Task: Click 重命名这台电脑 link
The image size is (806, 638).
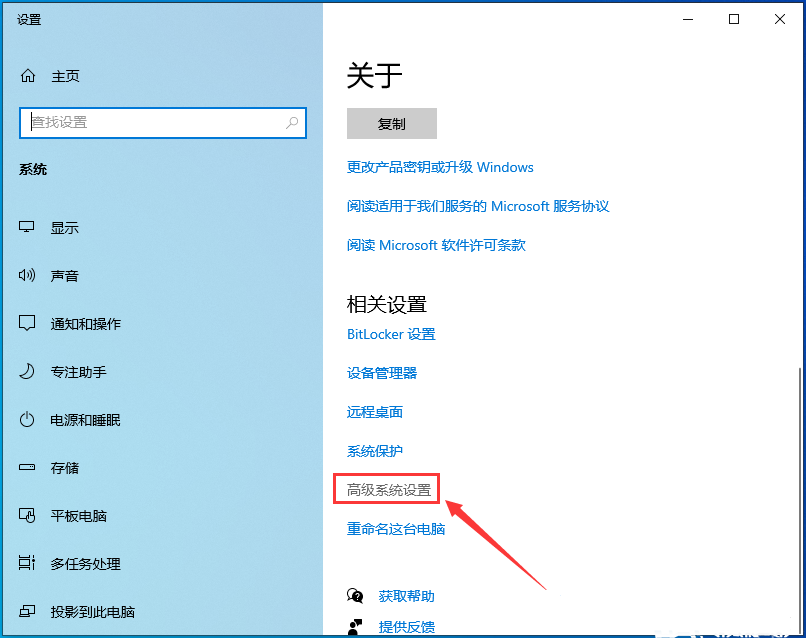Action: coord(396,529)
